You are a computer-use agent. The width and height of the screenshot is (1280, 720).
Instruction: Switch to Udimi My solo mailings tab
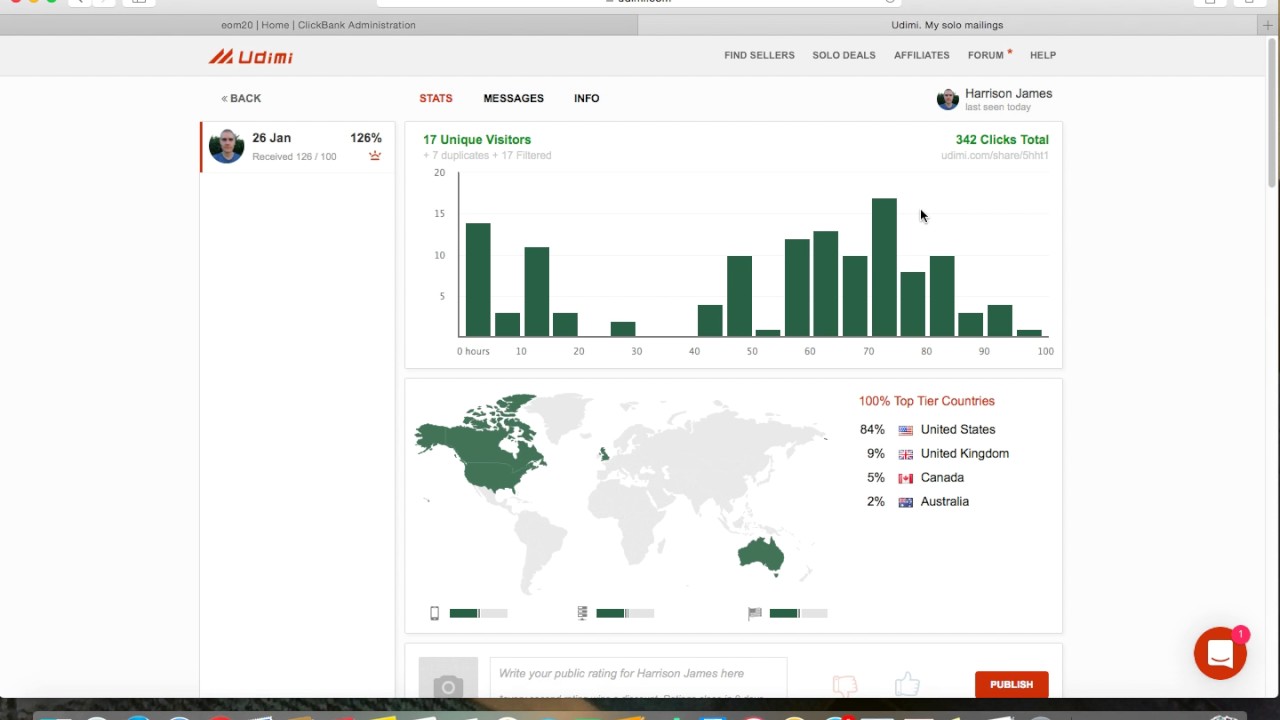947,25
